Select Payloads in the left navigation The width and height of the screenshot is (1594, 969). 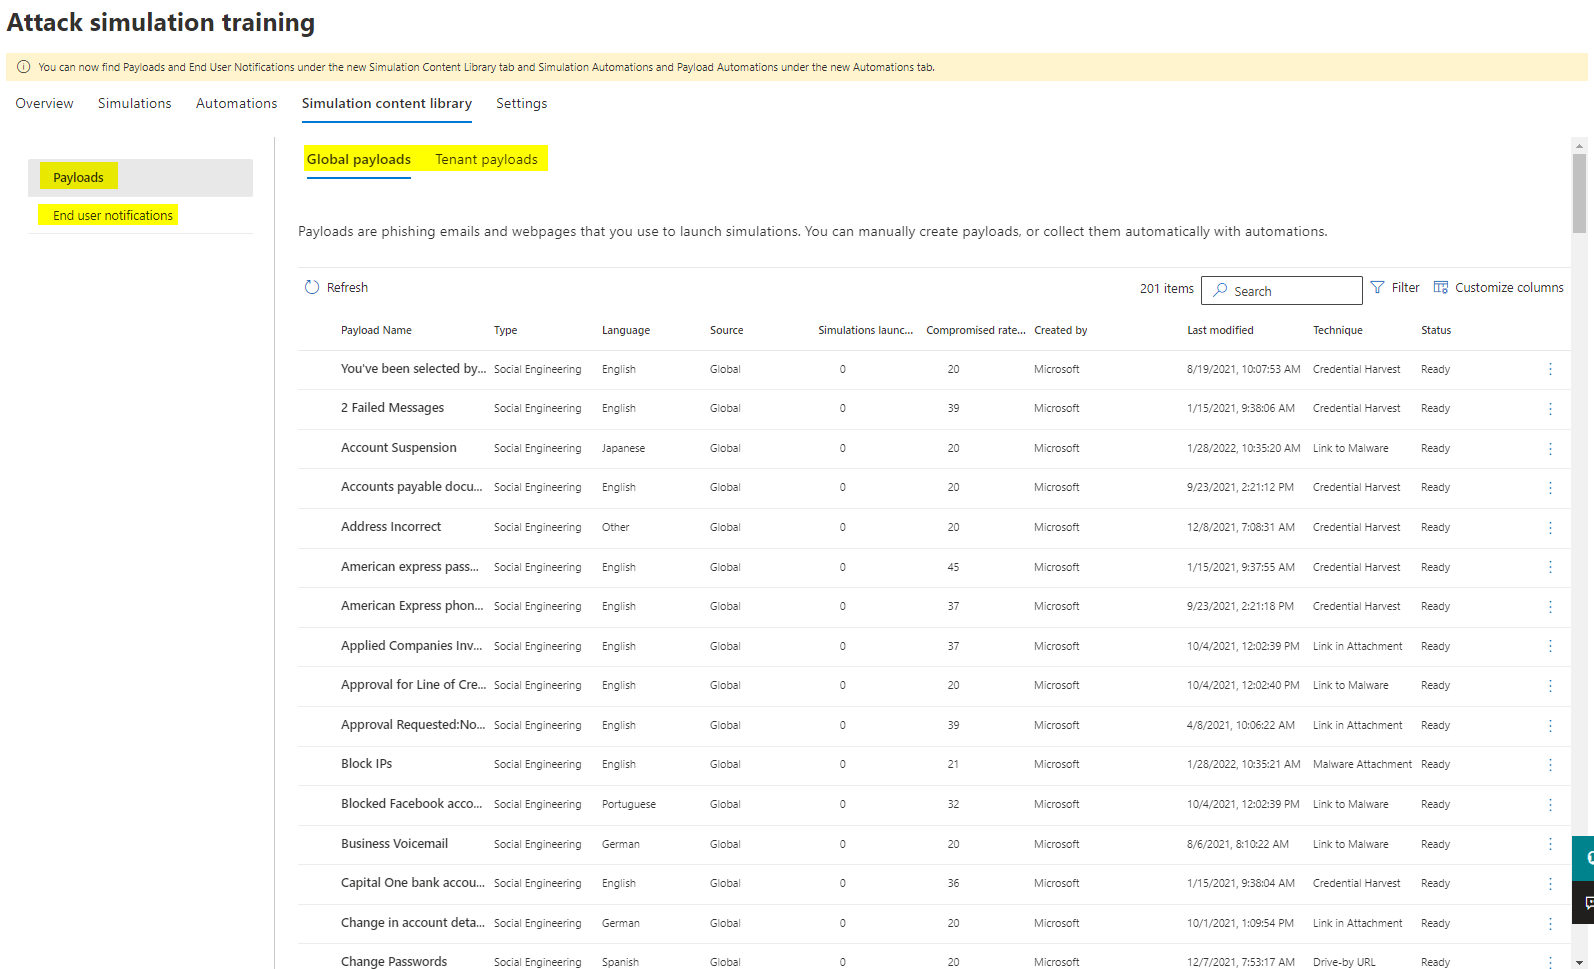click(140, 178)
